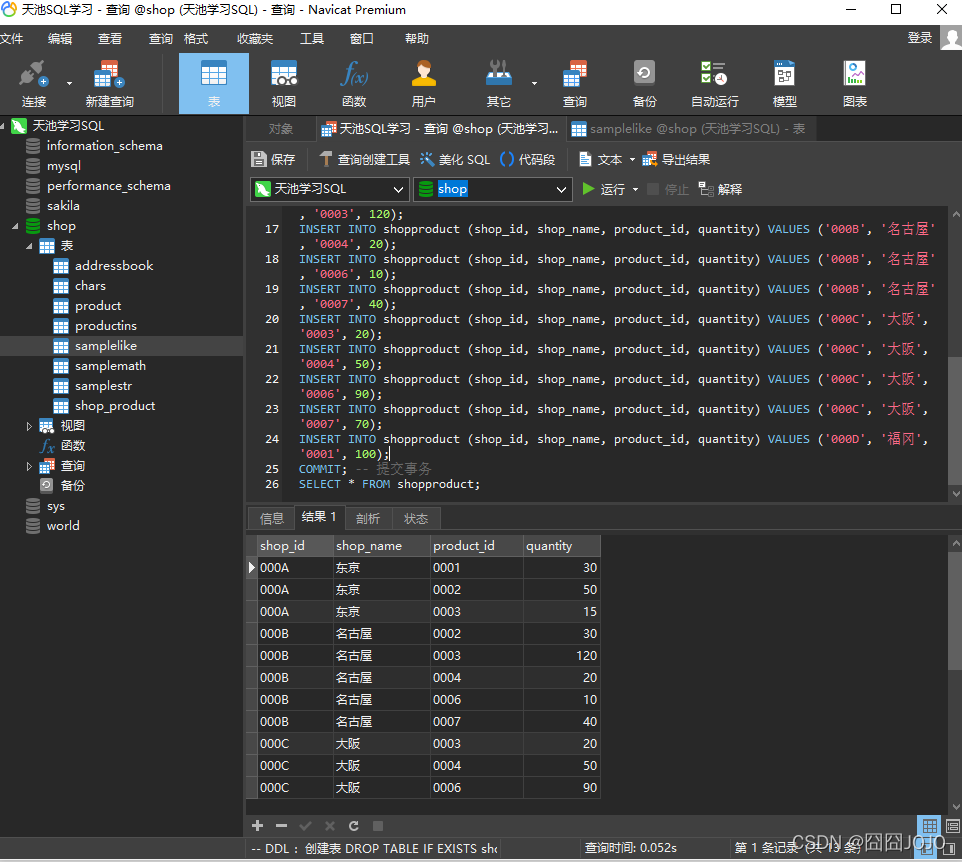
Task: Click 导出结果 export result button
Action: pos(676,160)
